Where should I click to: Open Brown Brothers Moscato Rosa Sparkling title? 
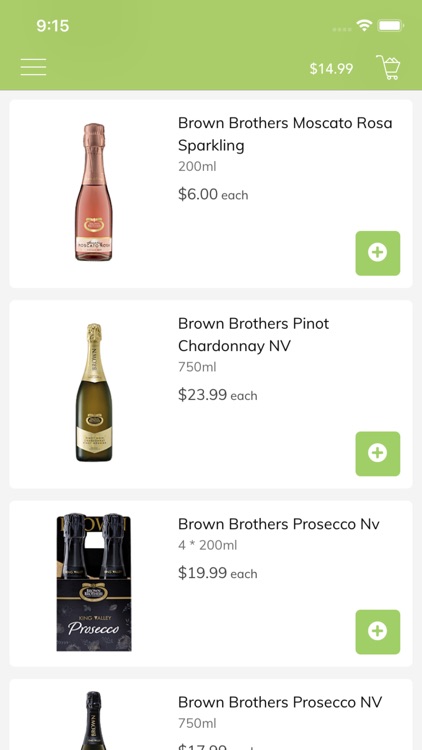[285, 134]
